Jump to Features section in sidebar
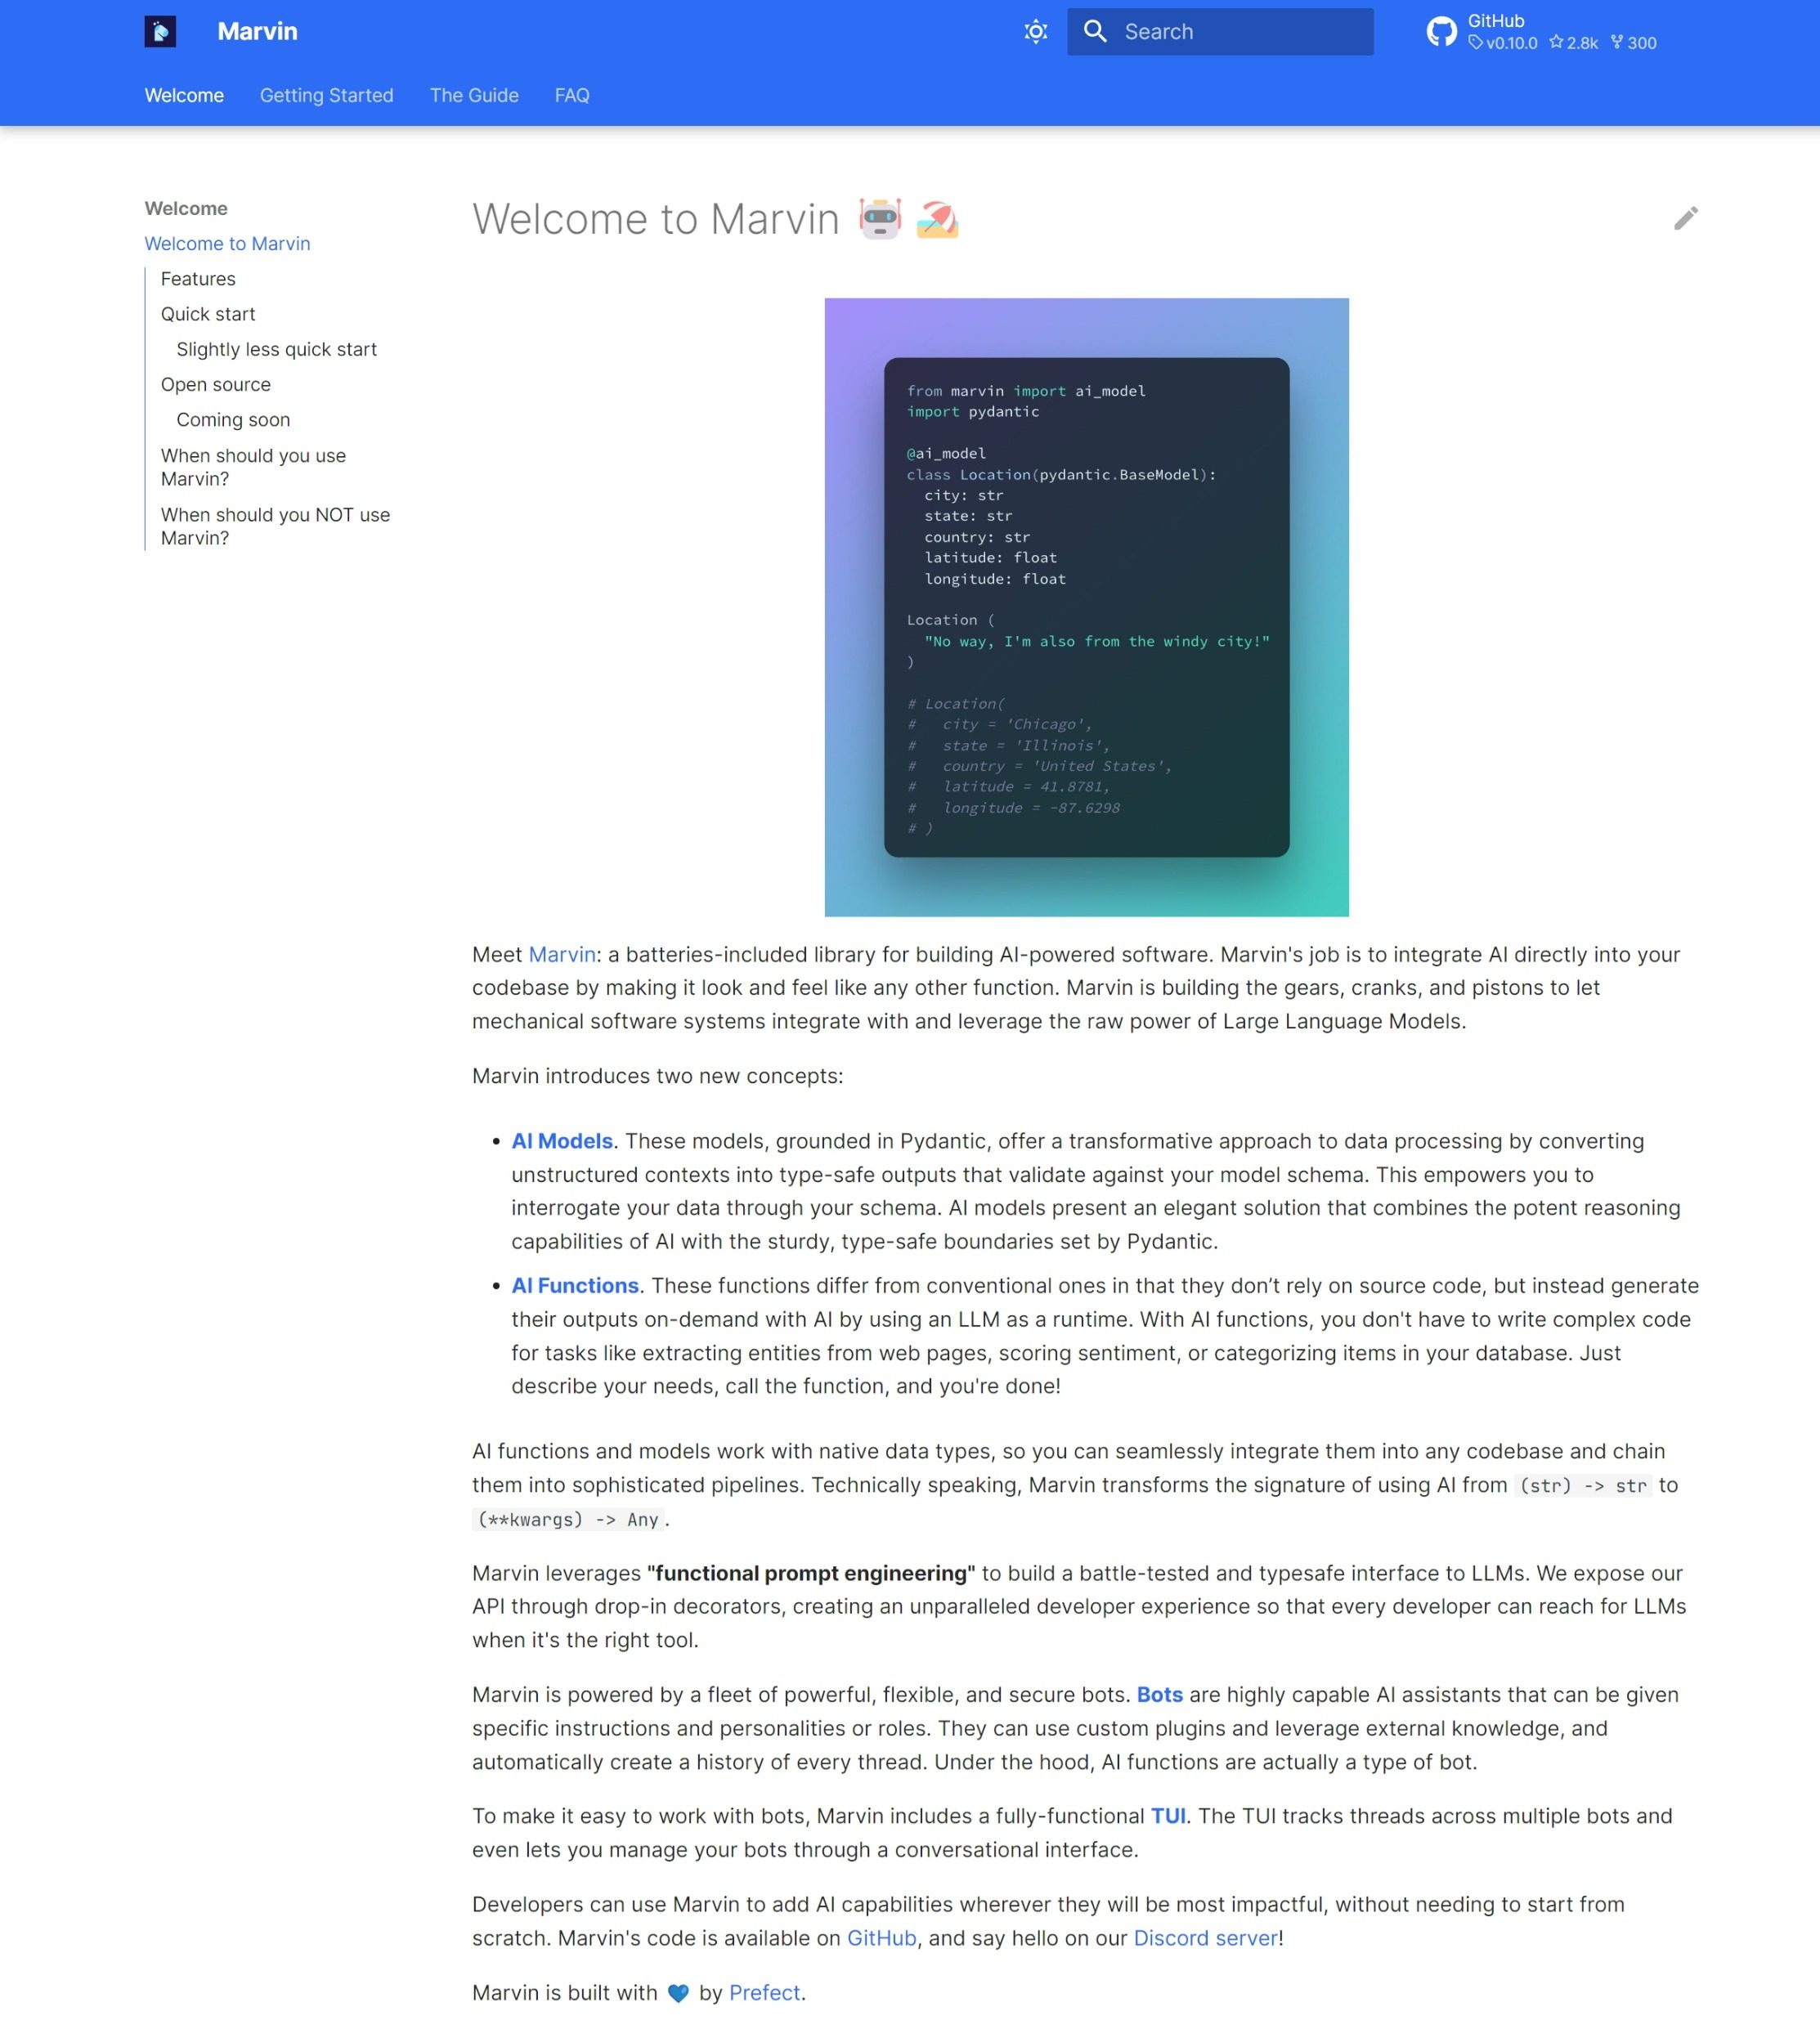Image resolution: width=1820 pixels, height=2020 pixels. point(198,279)
